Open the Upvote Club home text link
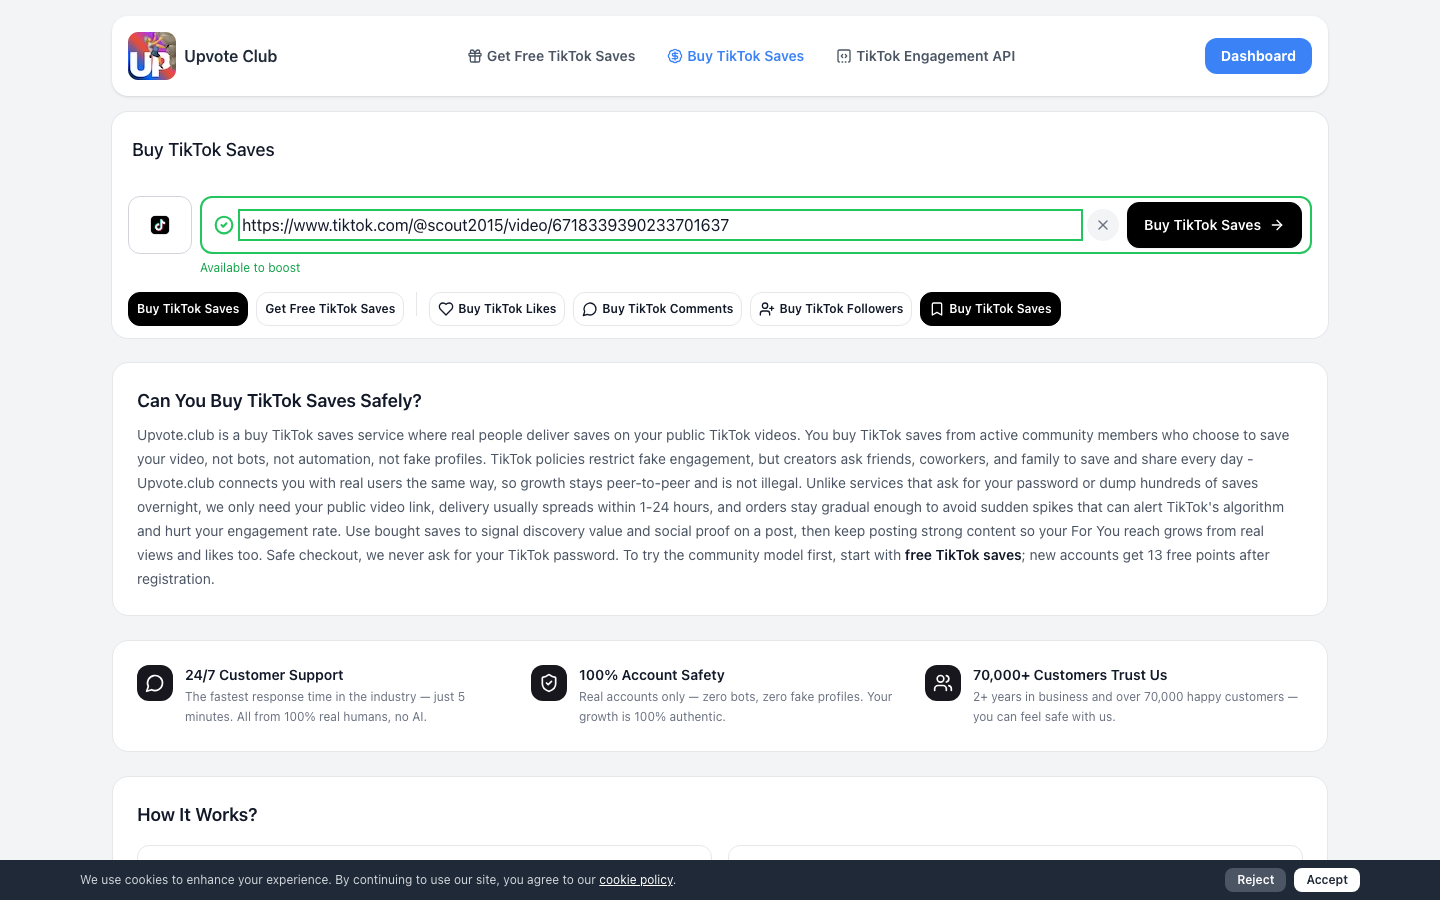1440x900 pixels. point(230,56)
